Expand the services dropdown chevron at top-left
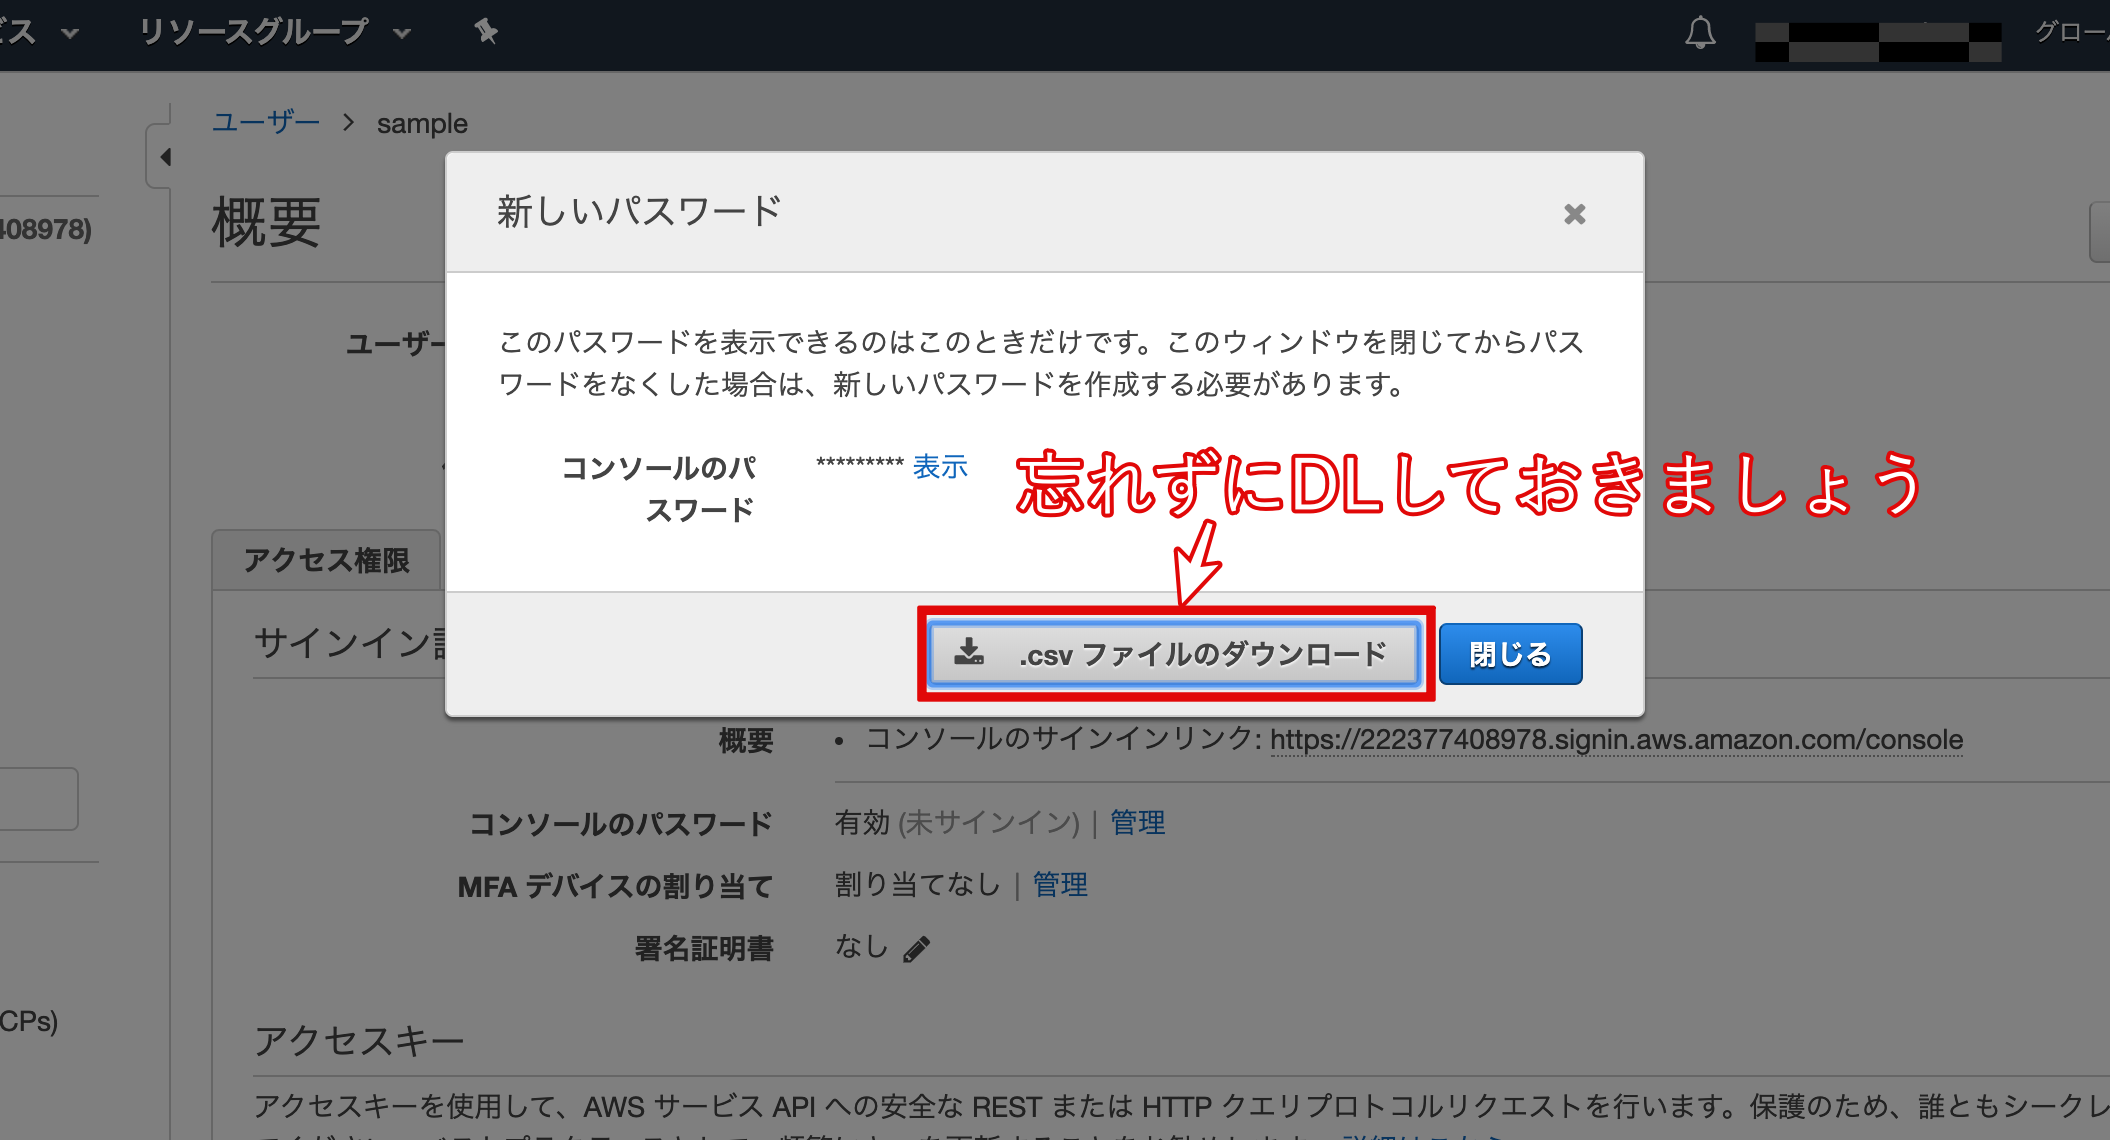 click(x=70, y=34)
